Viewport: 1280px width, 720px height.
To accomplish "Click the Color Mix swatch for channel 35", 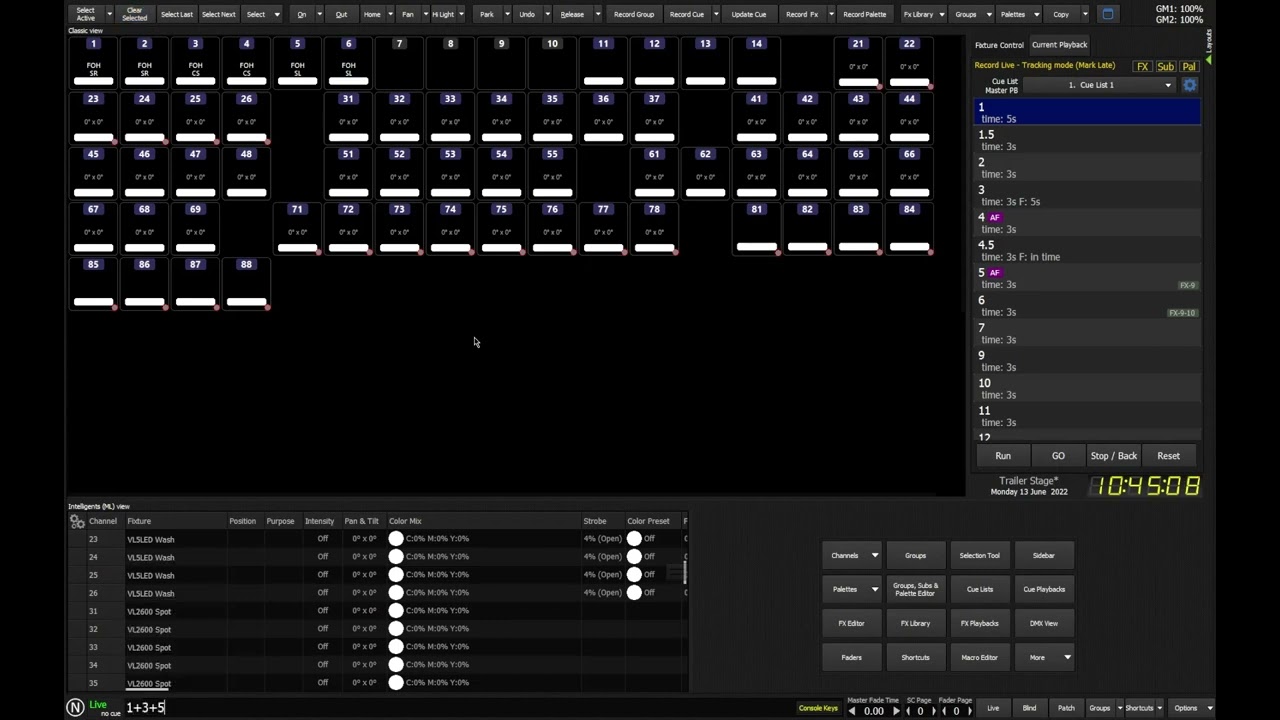I will coord(396,683).
